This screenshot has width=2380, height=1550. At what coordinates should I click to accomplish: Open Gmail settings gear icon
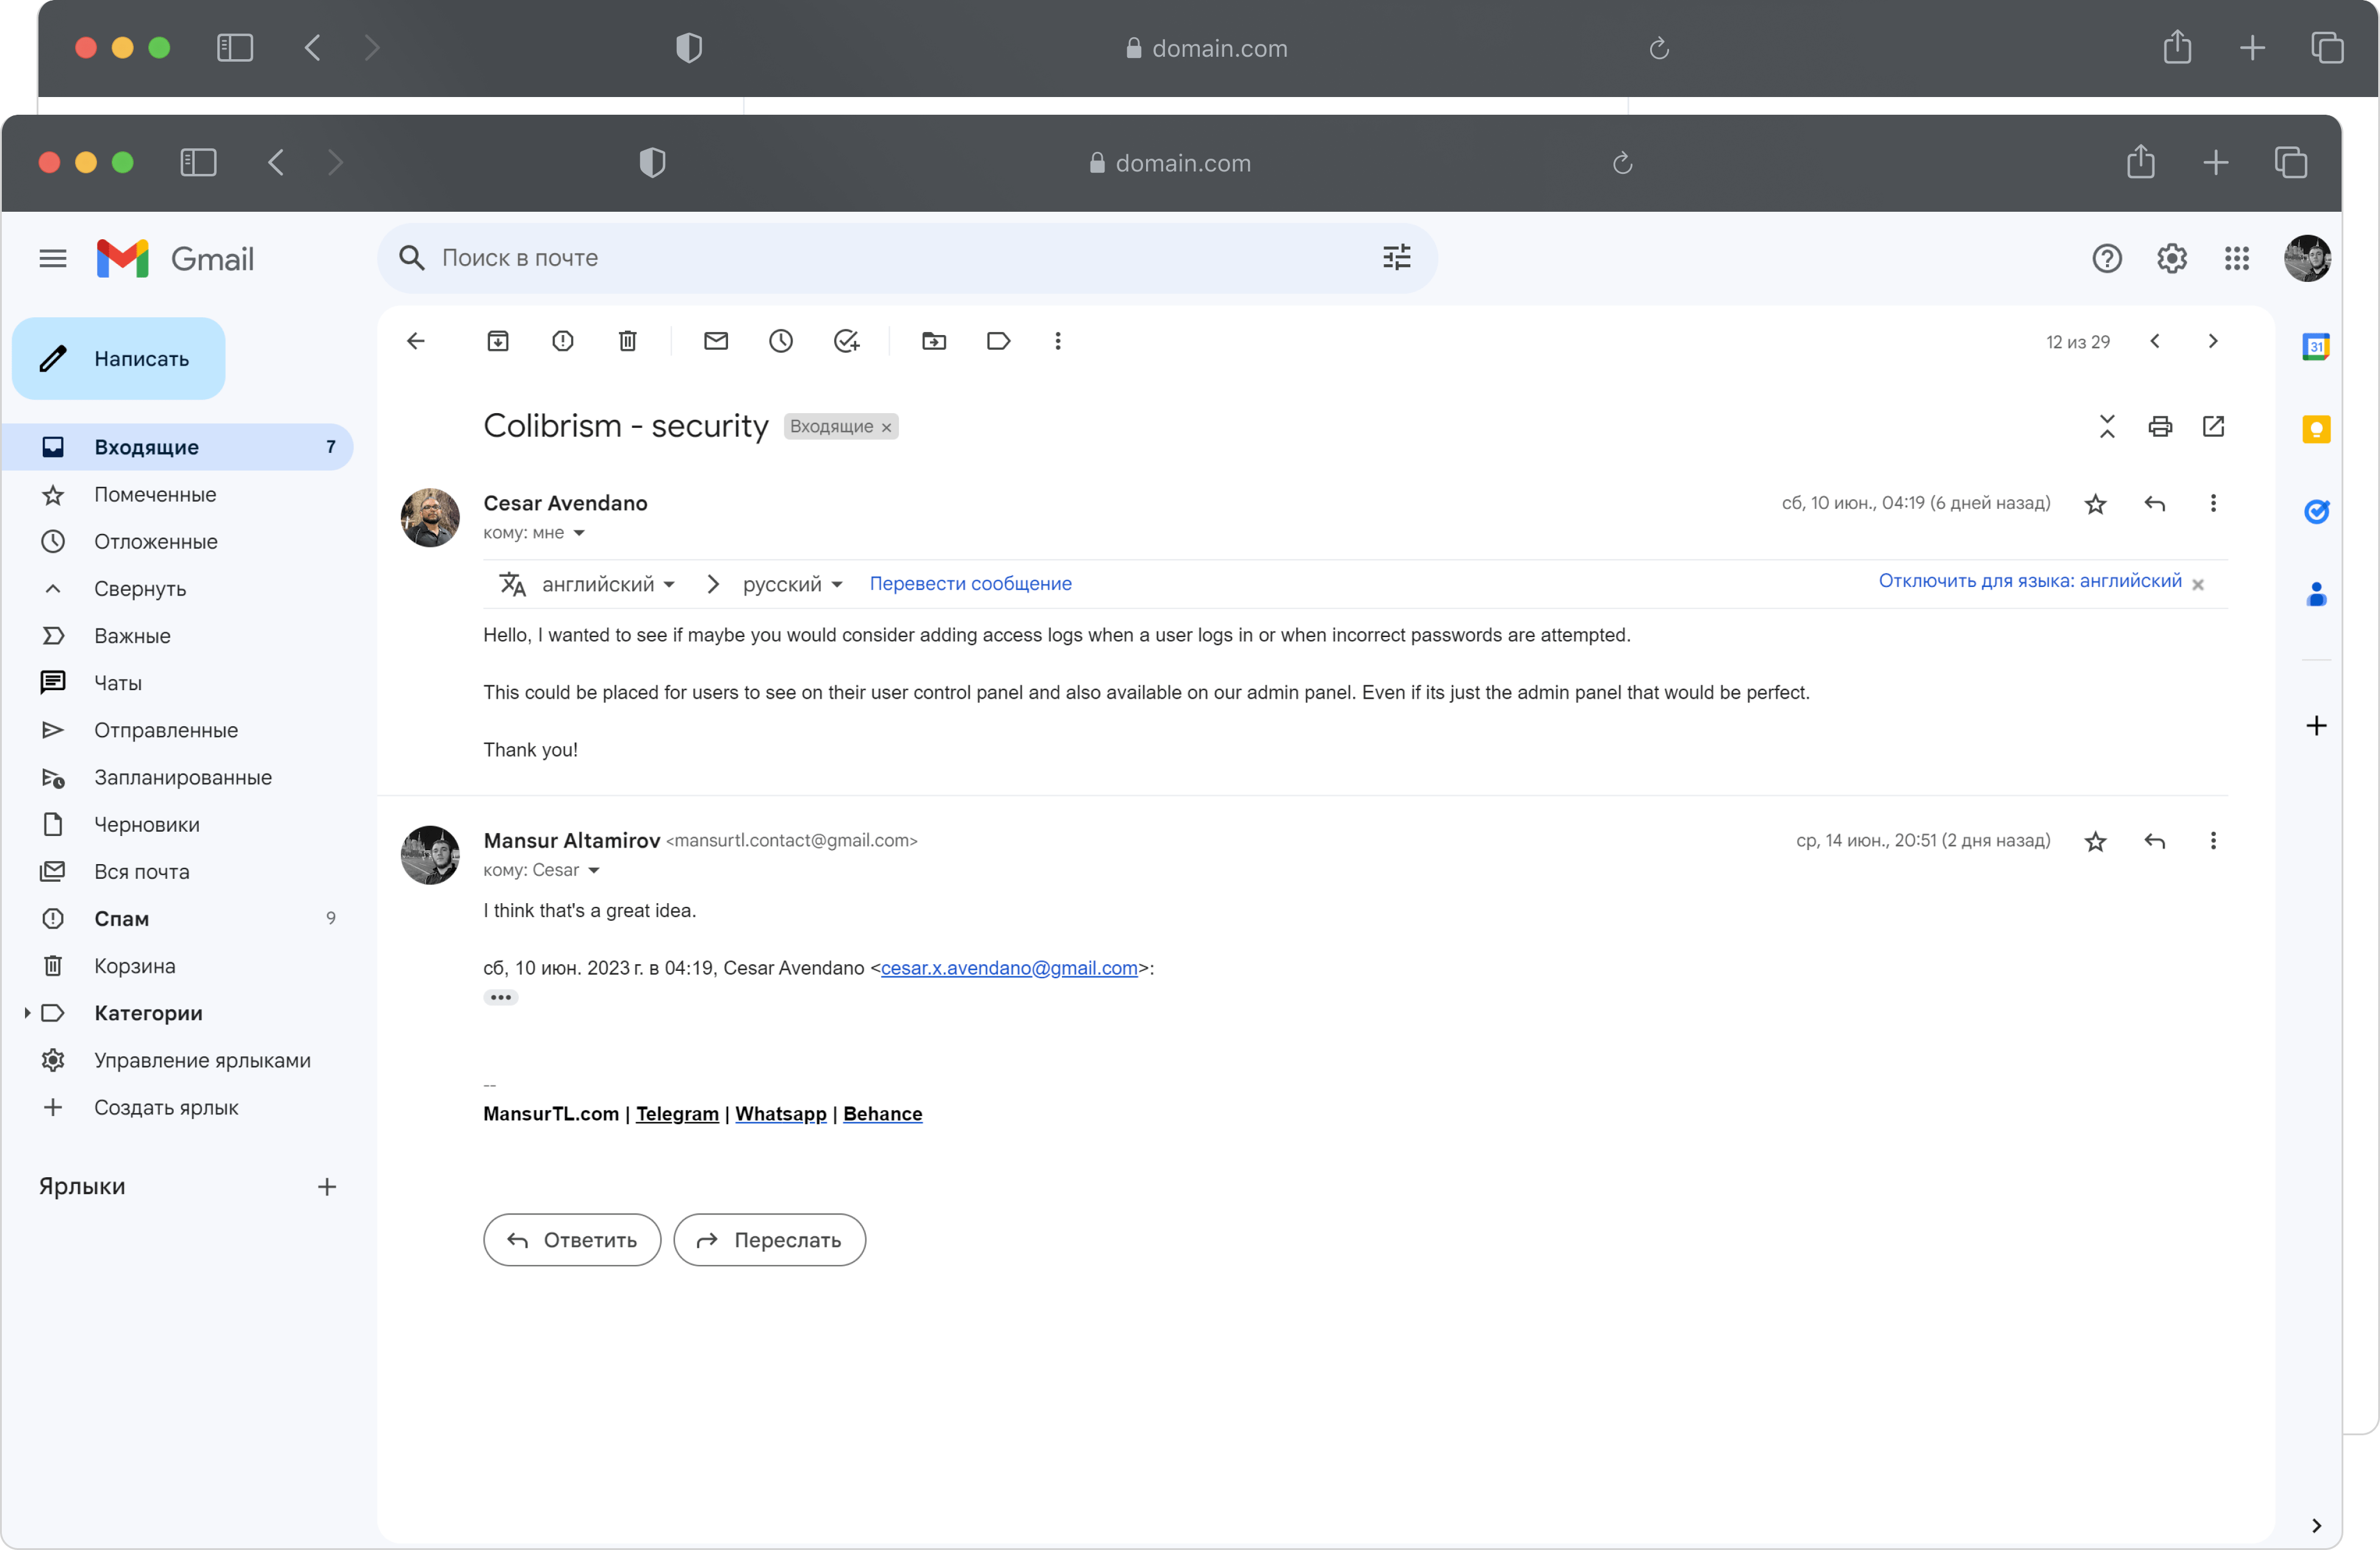[2171, 259]
